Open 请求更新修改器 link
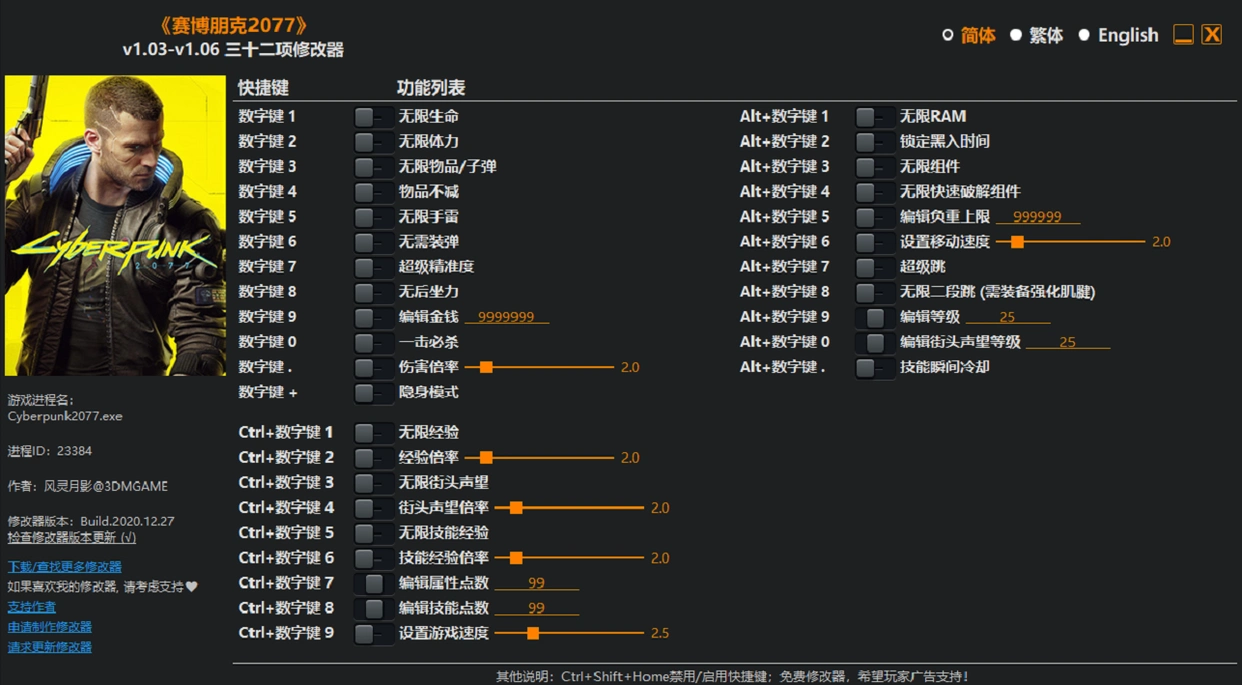 click(x=50, y=647)
